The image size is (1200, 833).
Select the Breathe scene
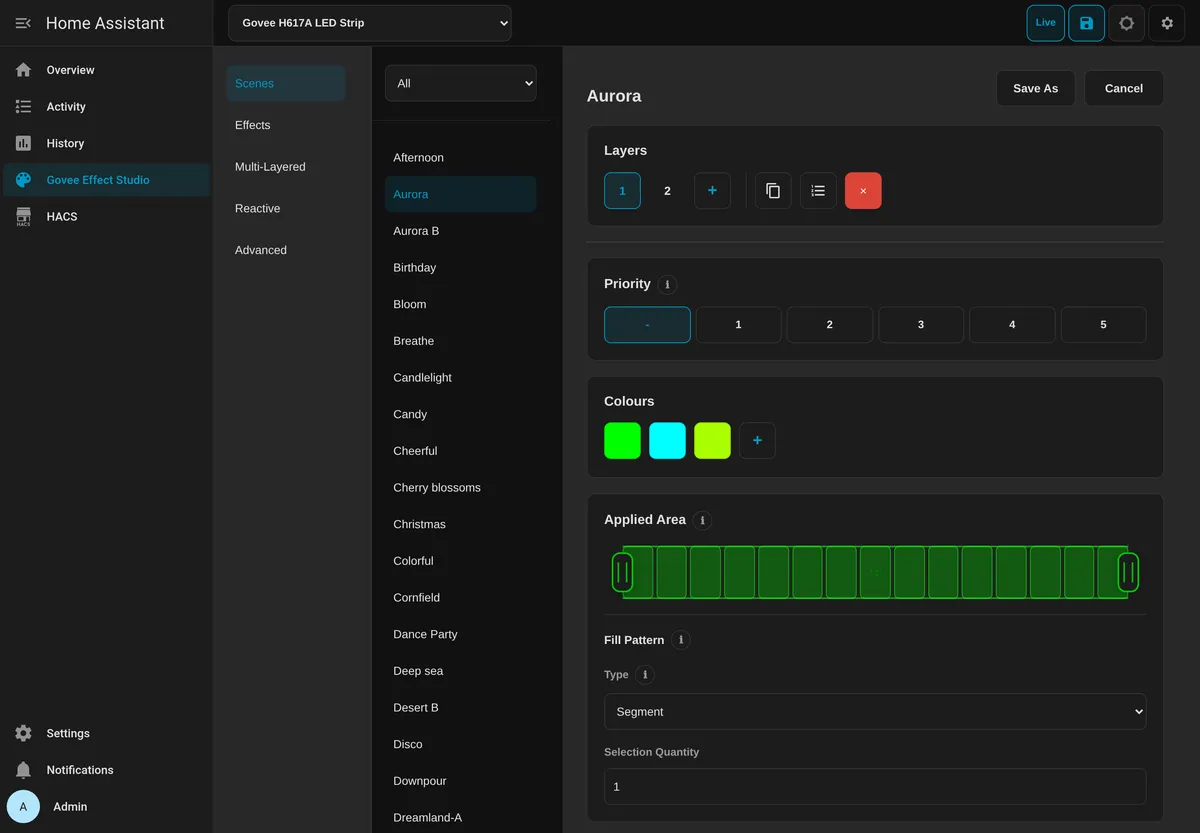pos(461,341)
